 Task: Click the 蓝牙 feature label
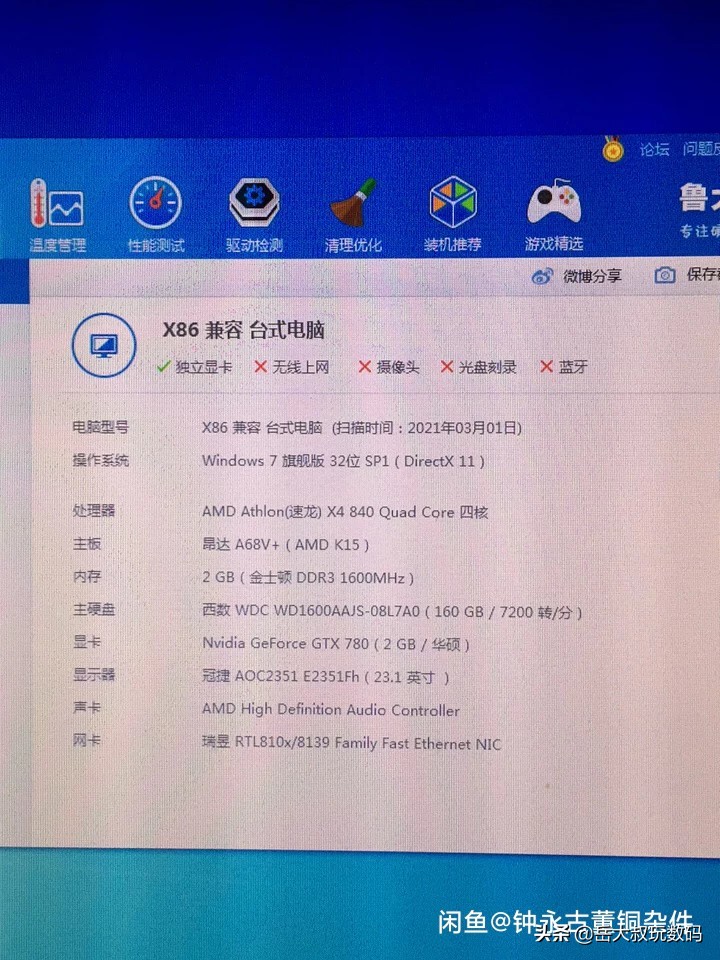(572, 367)
